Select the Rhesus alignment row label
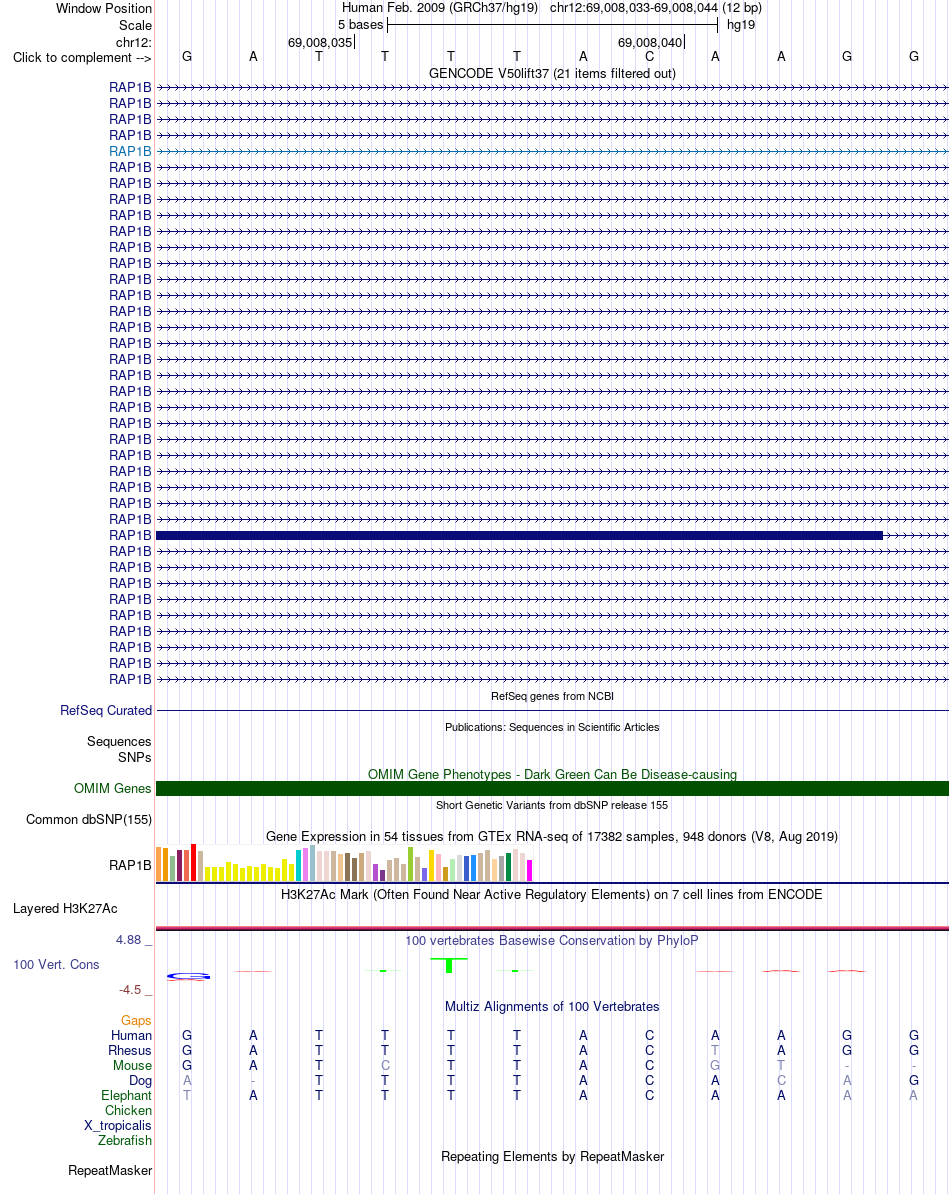This screenshot has height=1194, width=950. [130, 1051]
